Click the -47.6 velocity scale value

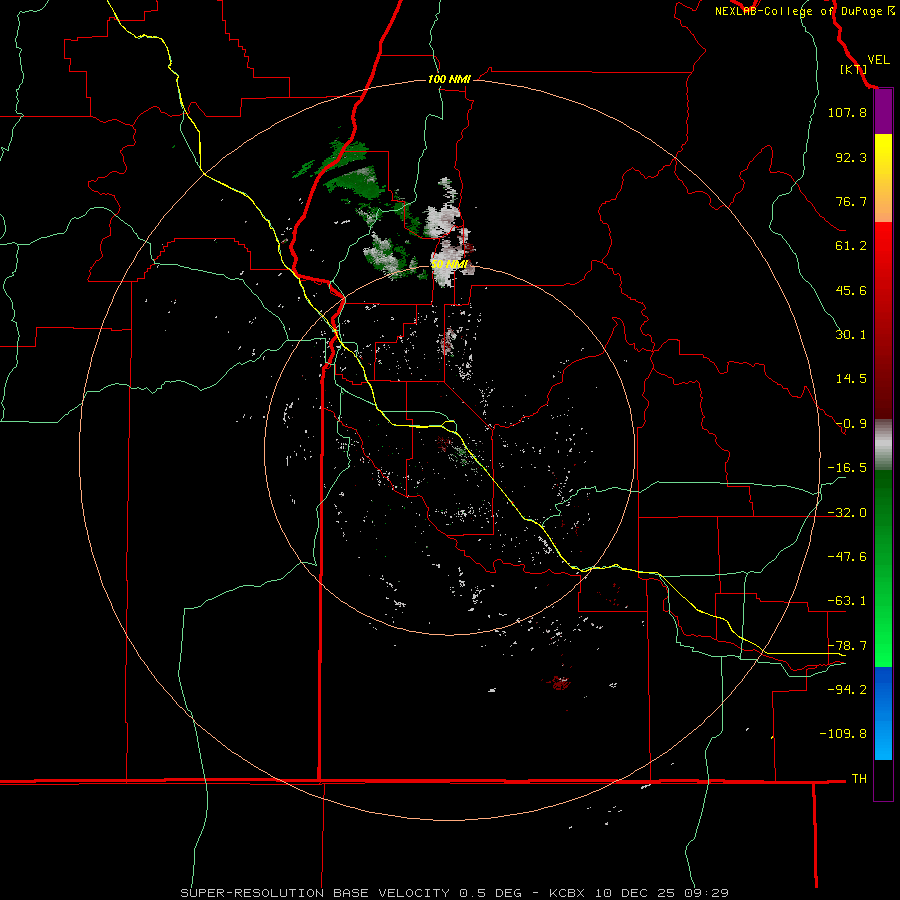click(x=847, y=557)
